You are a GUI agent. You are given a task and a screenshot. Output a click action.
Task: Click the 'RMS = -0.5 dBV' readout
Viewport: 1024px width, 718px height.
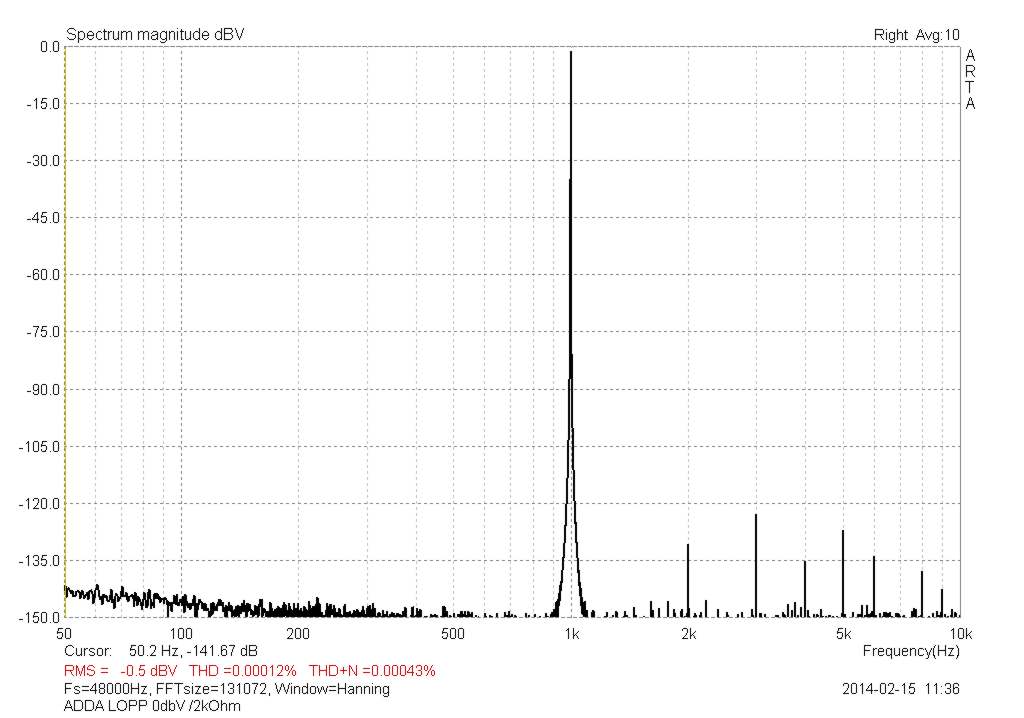click(120, 671)
